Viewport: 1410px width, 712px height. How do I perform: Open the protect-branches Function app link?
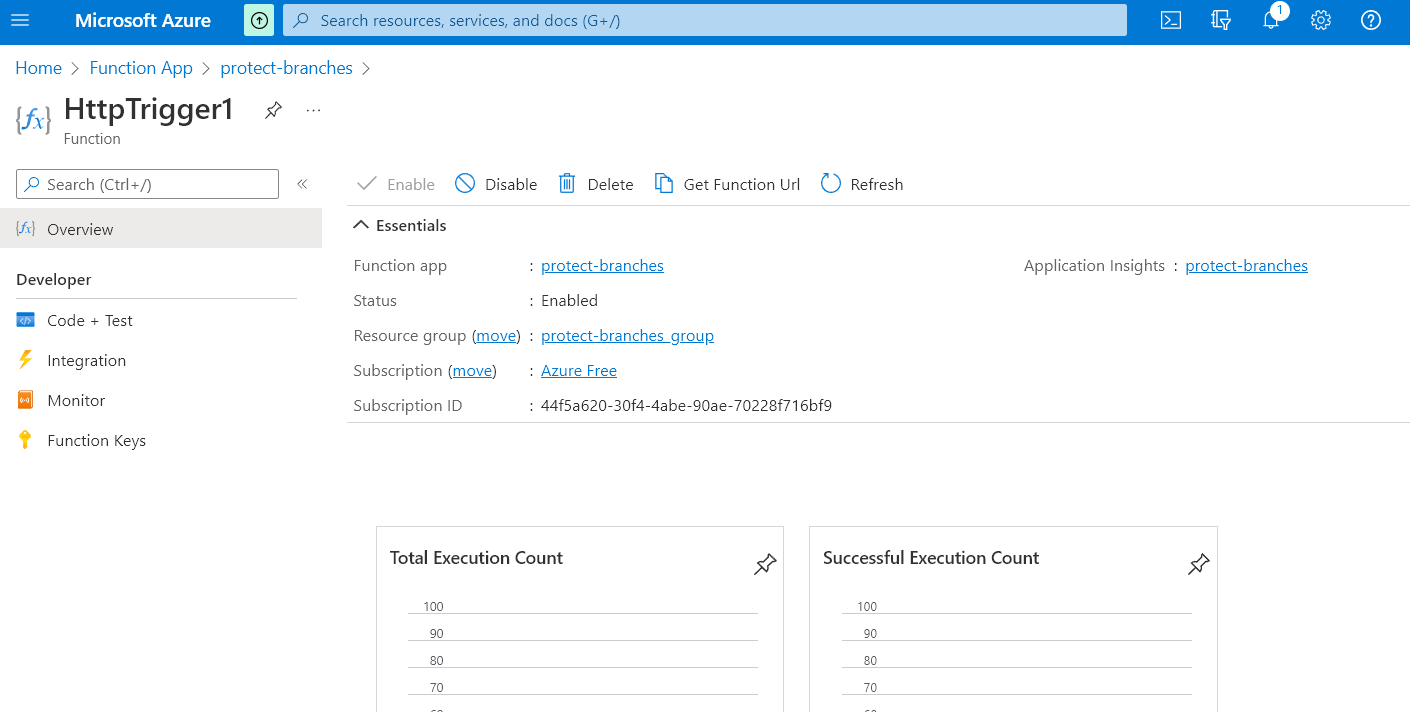[x=602, y=266]
